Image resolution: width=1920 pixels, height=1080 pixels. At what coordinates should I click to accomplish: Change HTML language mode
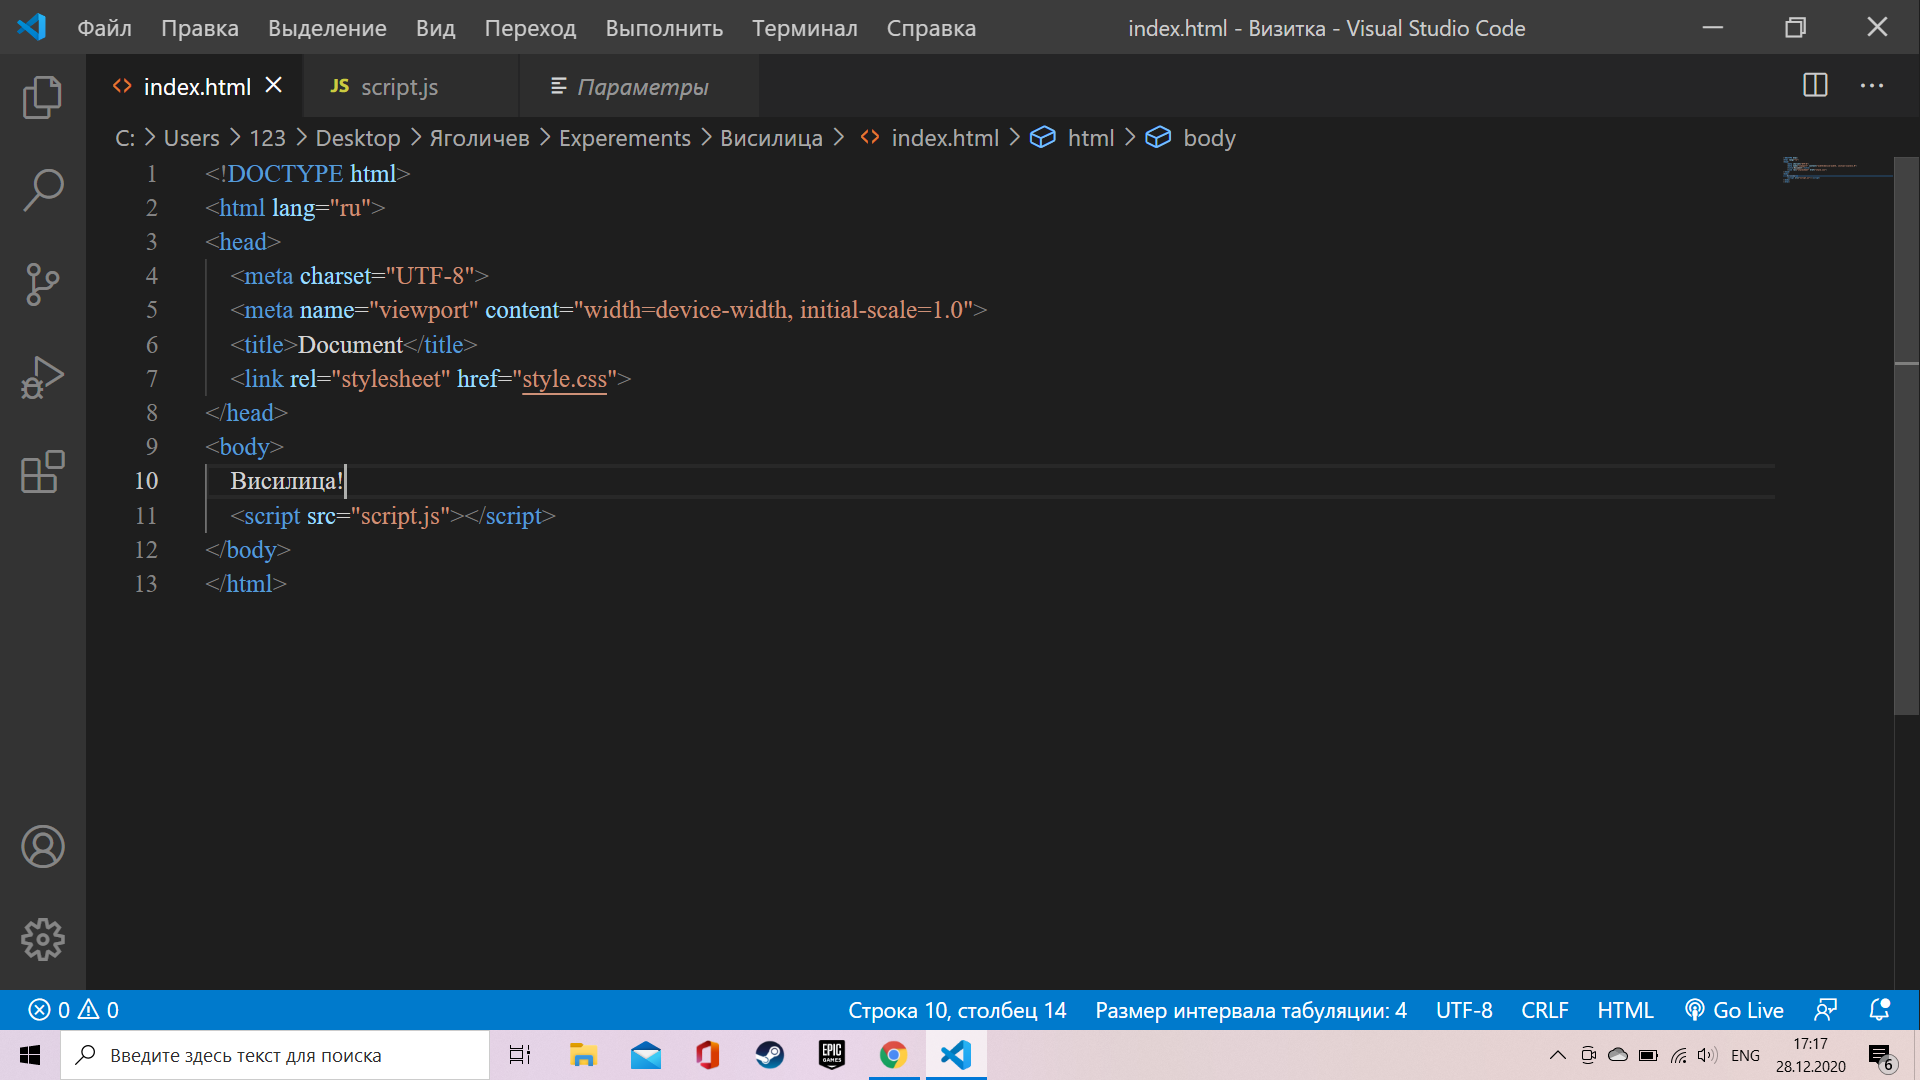pyautogui.click(x=1625, y=1010)
